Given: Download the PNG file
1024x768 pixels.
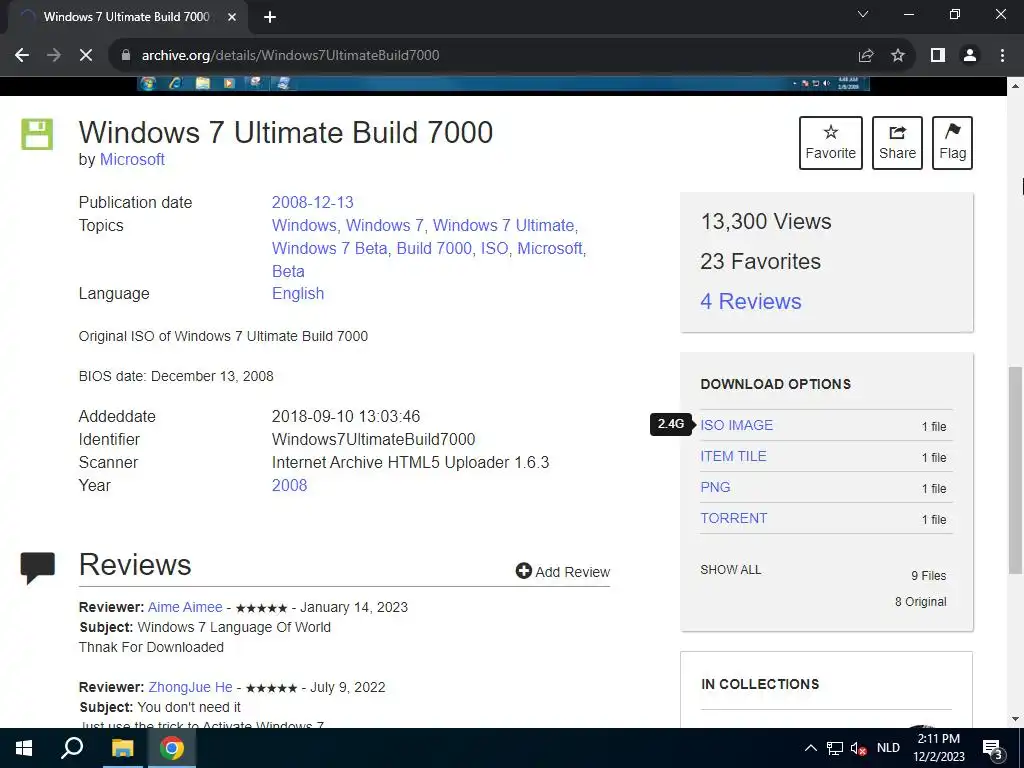Looking at the screenshot, I should coord(715,487).
